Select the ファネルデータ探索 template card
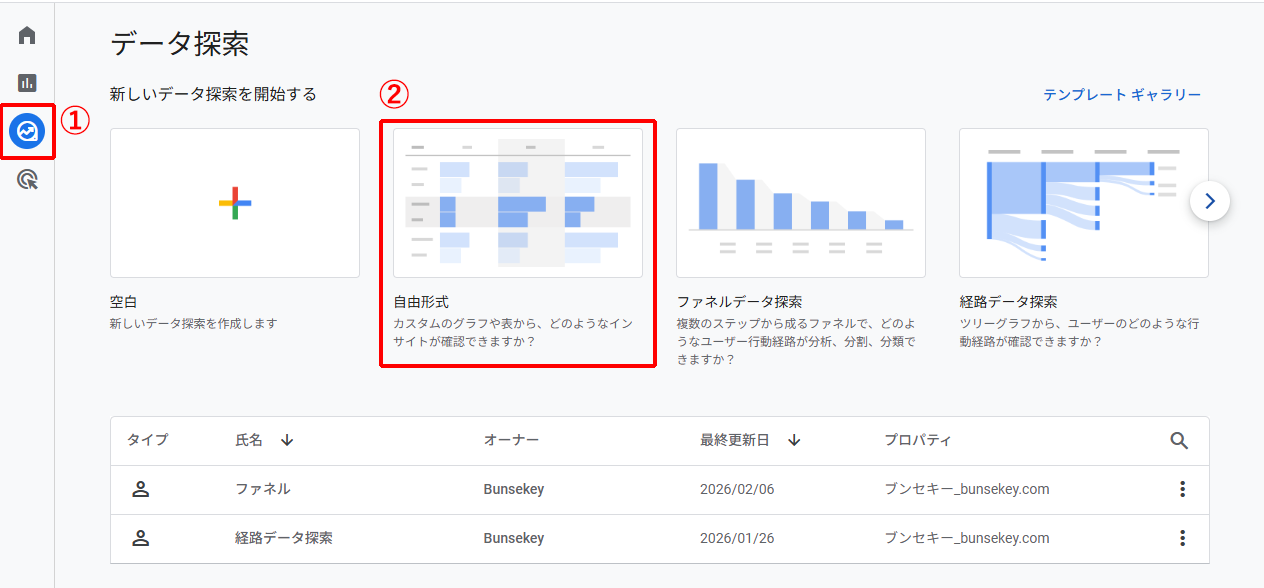The width and height of the screenshot is (1264, 588). point(800,202)
